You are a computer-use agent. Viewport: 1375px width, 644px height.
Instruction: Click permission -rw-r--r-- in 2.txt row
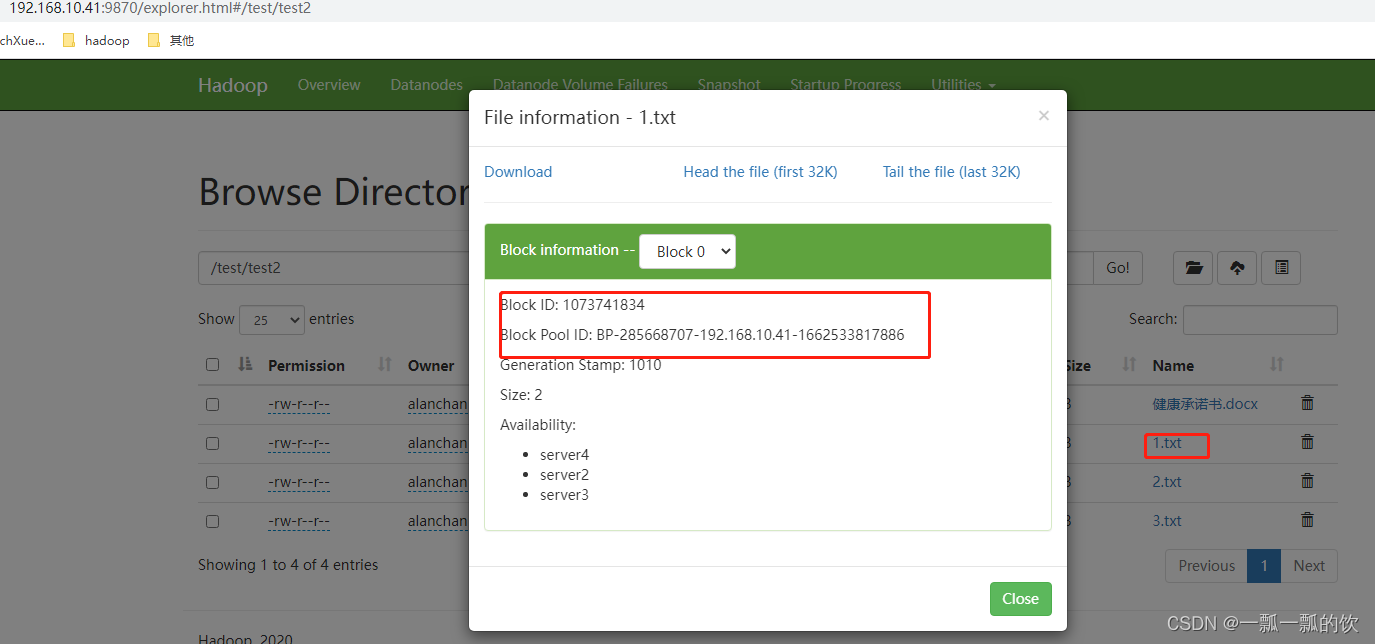(299, 482)
